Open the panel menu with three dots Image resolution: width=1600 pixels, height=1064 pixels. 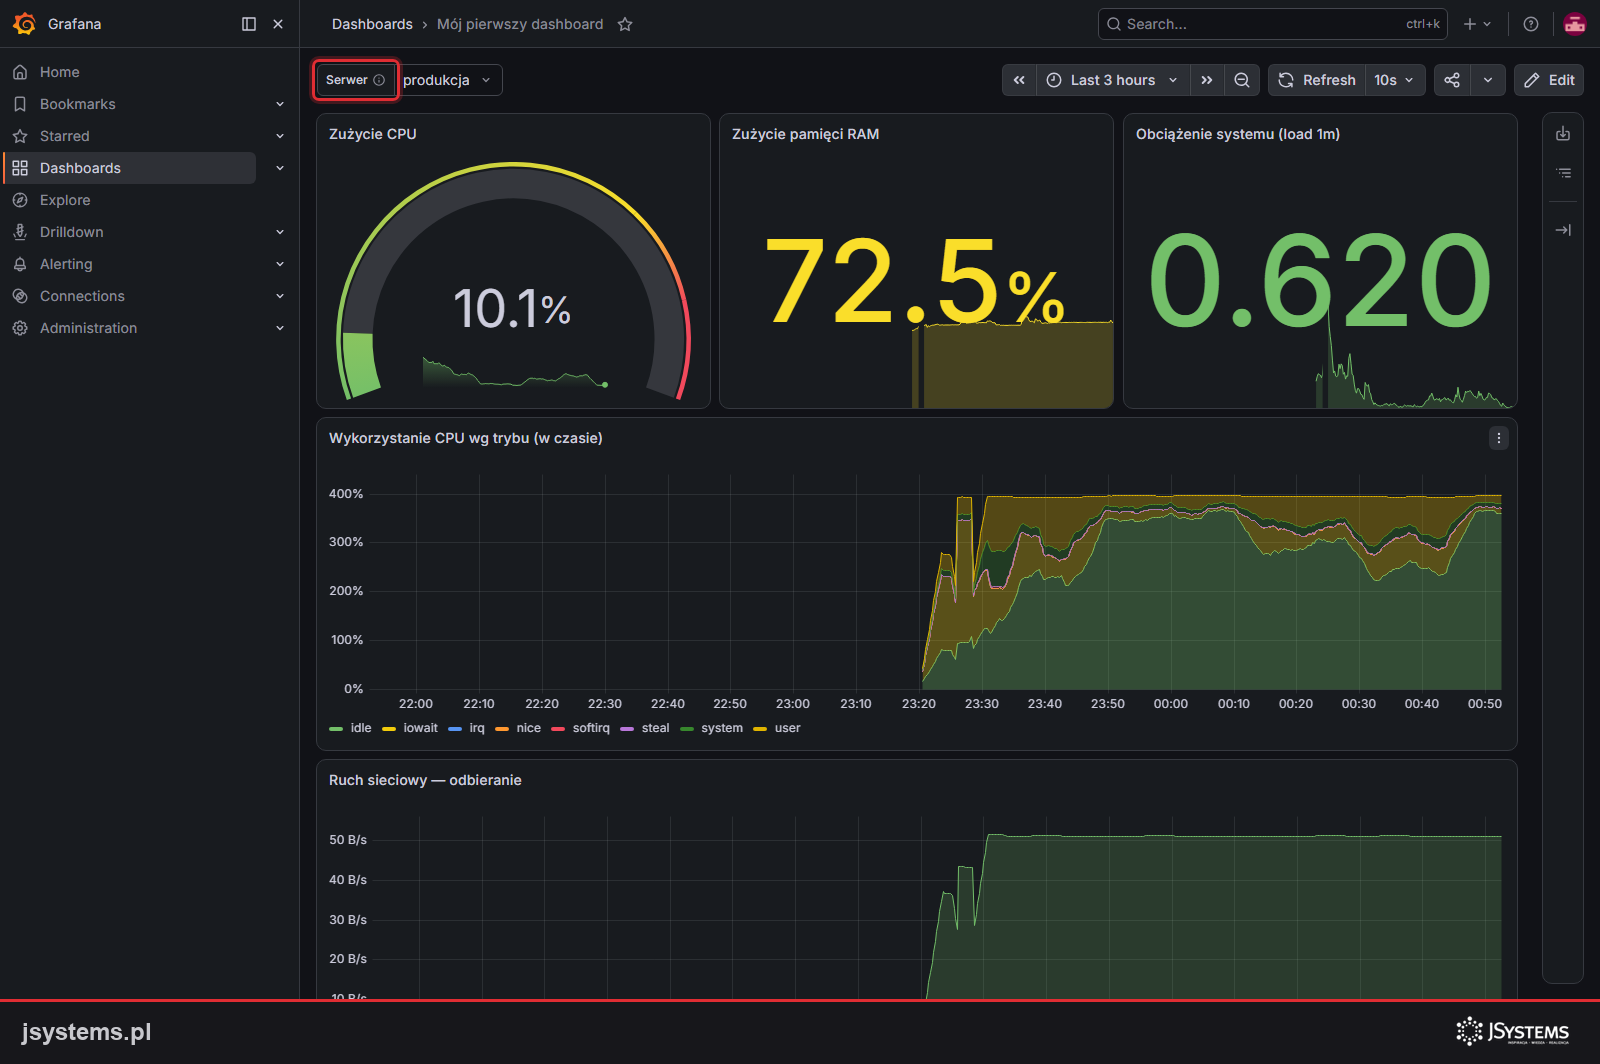point(1499,438)
